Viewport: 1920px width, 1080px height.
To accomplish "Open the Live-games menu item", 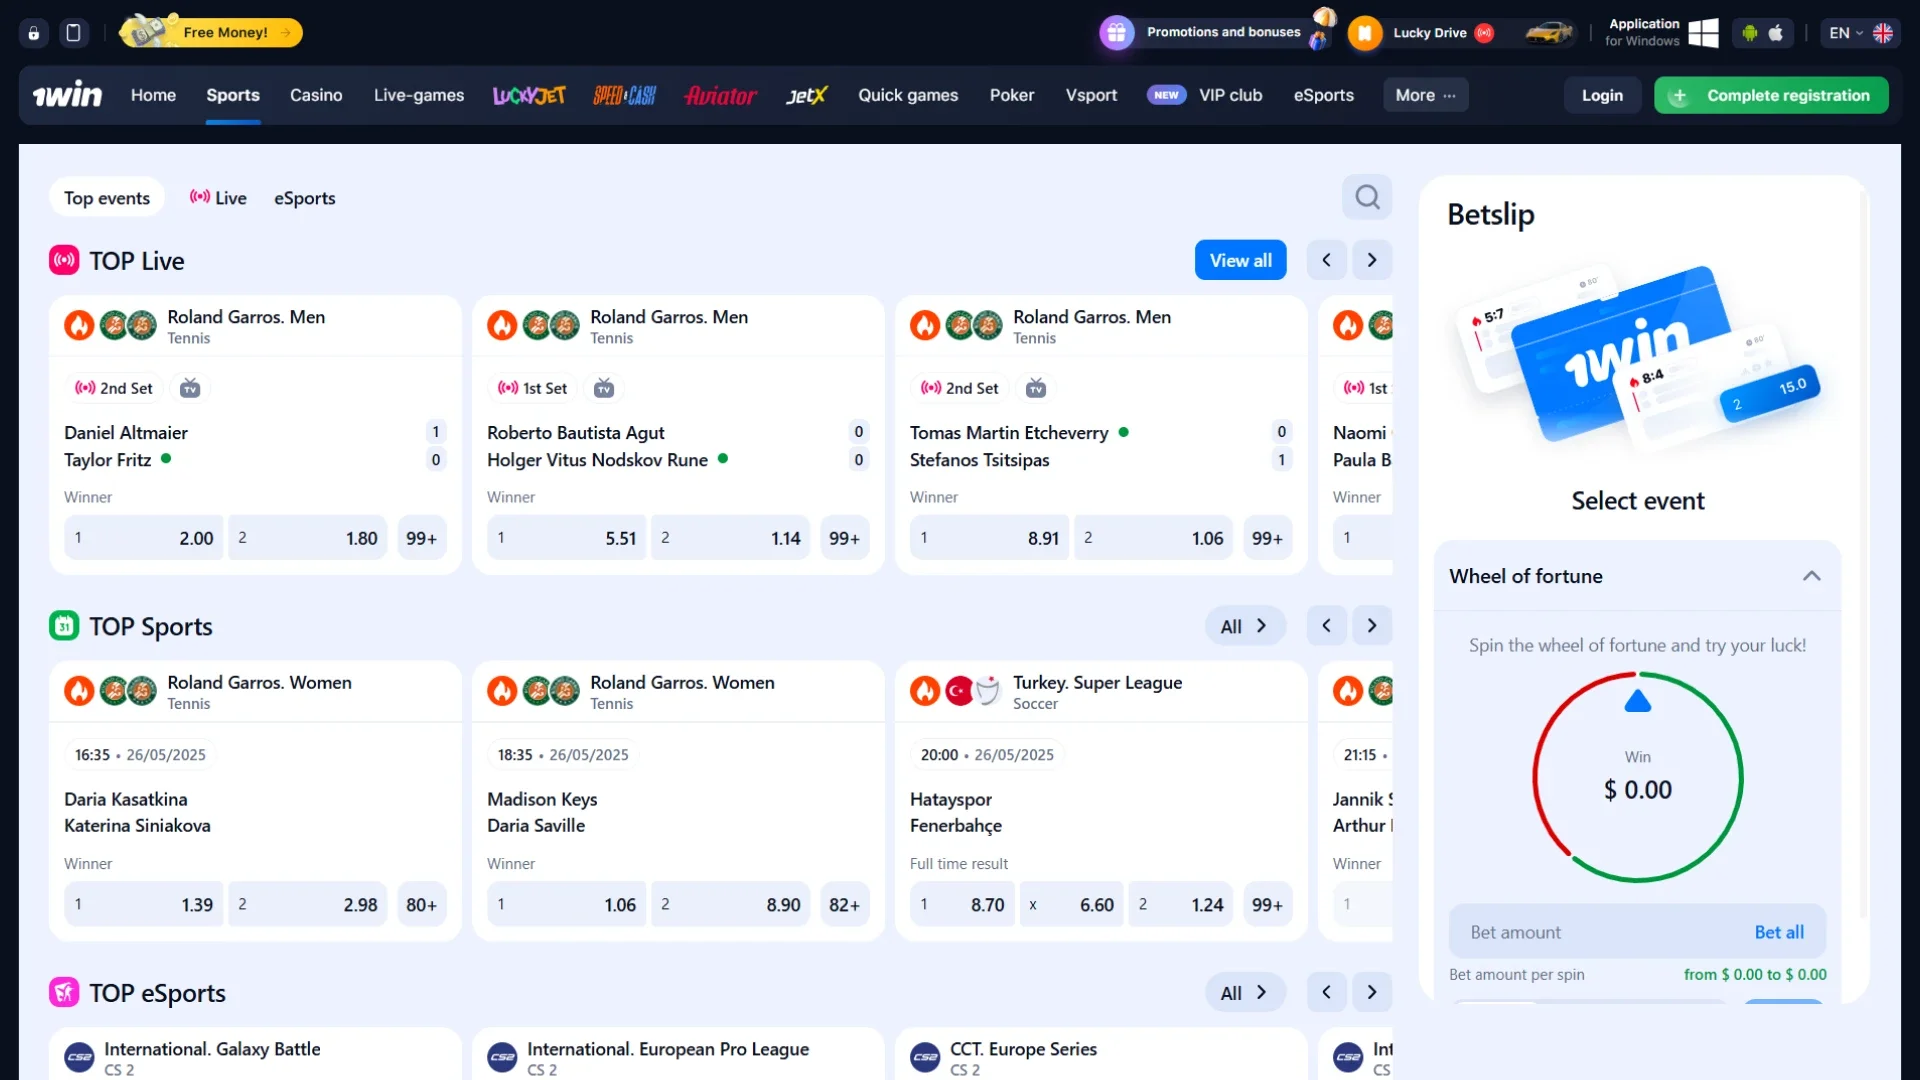I will tap(419, 95).
